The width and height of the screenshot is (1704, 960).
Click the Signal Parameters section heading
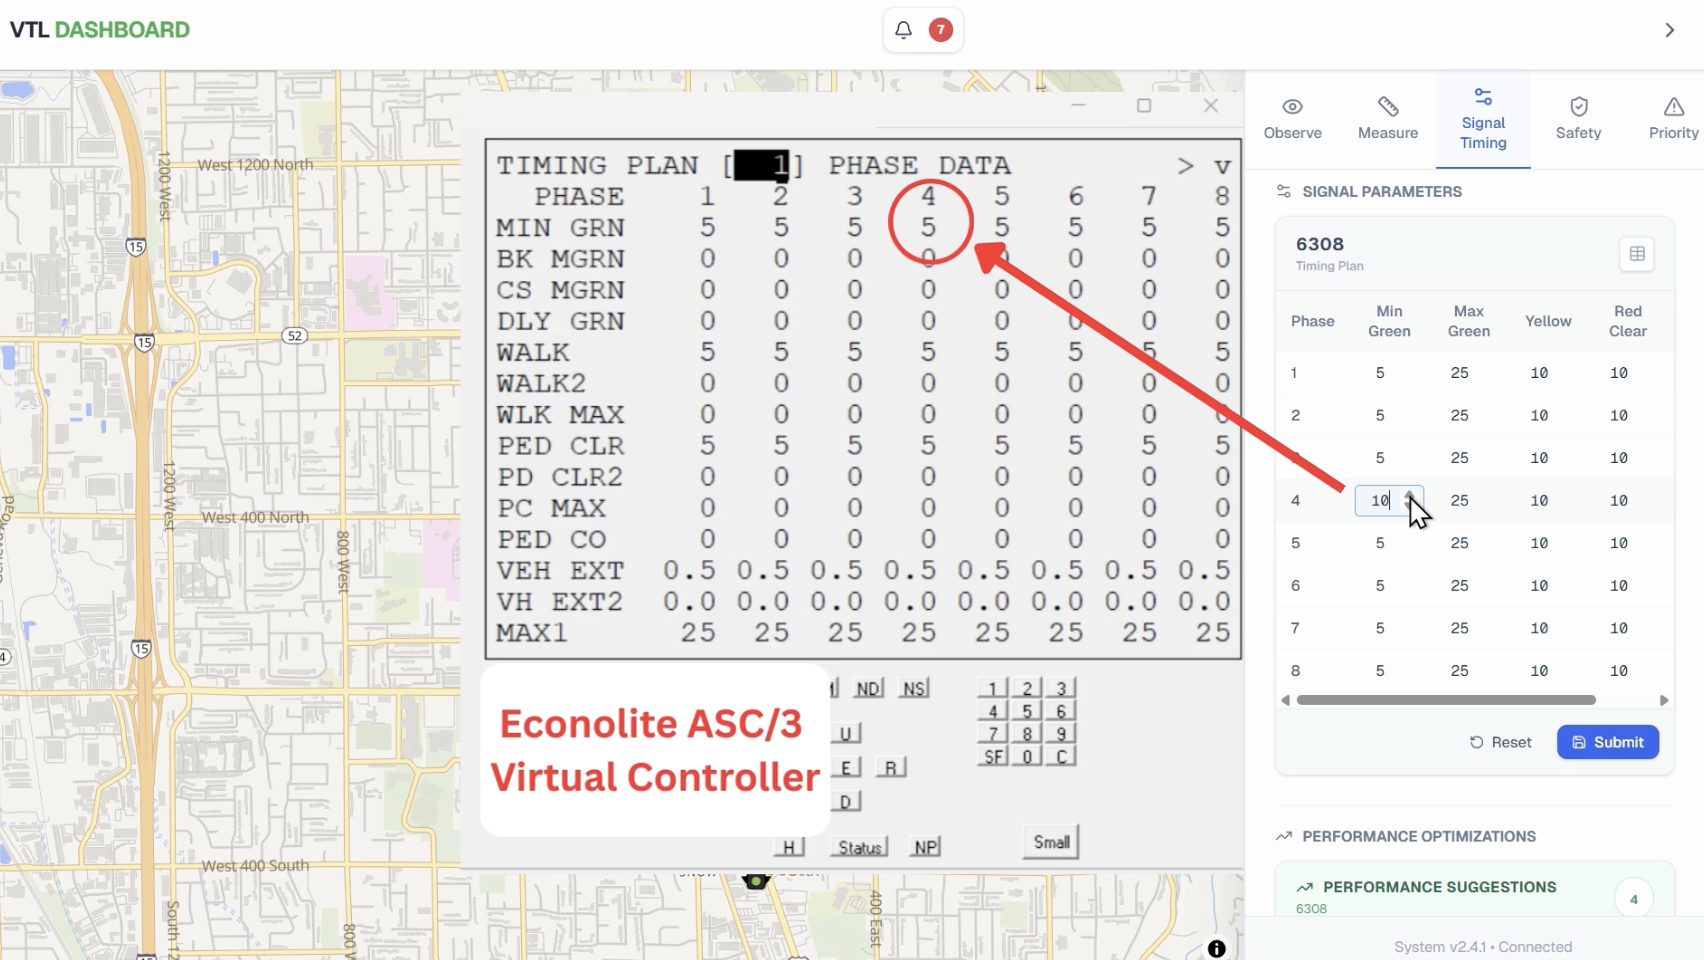[1382, 192]
